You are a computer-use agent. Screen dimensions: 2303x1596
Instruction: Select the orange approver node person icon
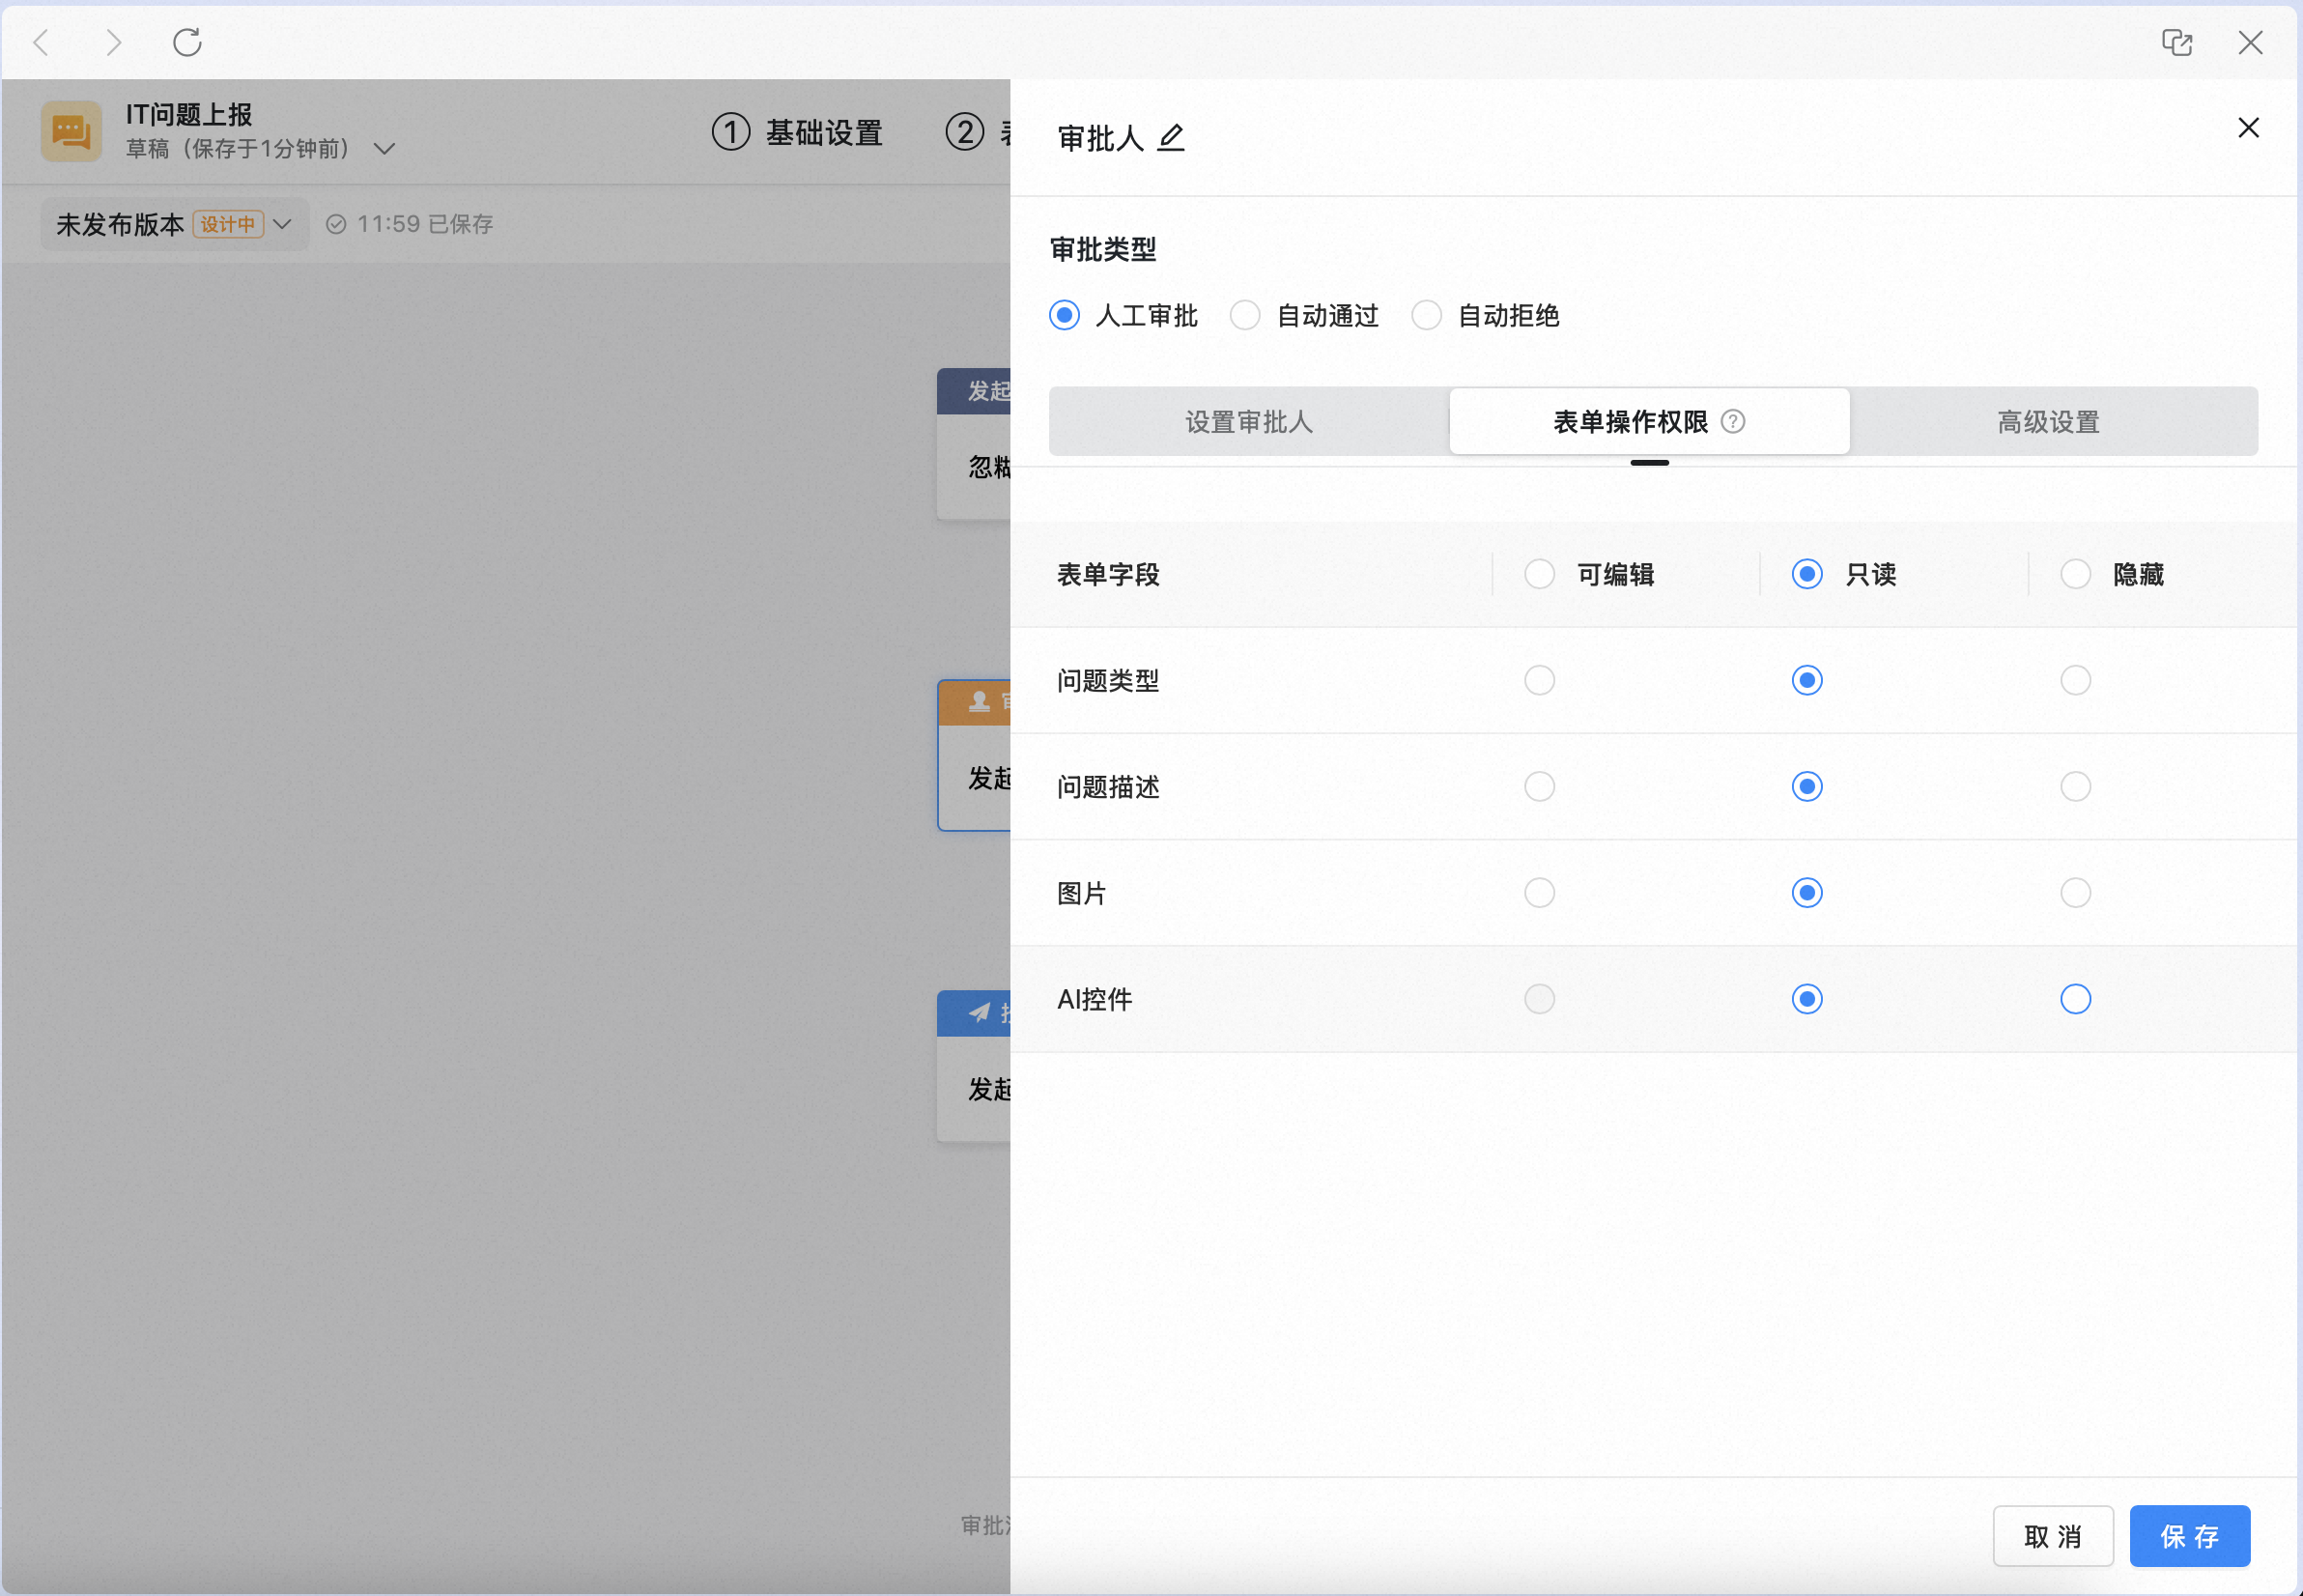(x=979, y=702)
